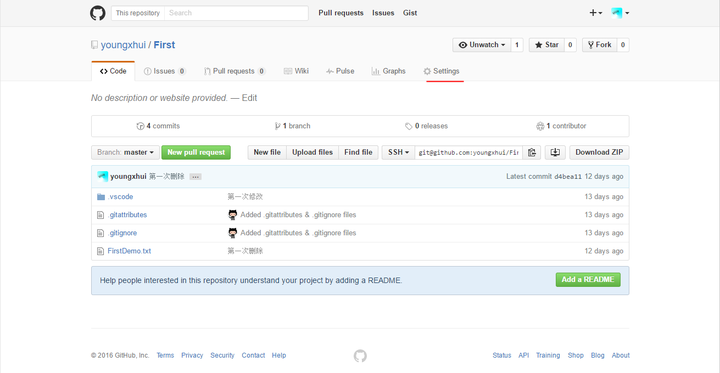Select the git clone URL field
This screenshot has height=373, width=720.
468,153
